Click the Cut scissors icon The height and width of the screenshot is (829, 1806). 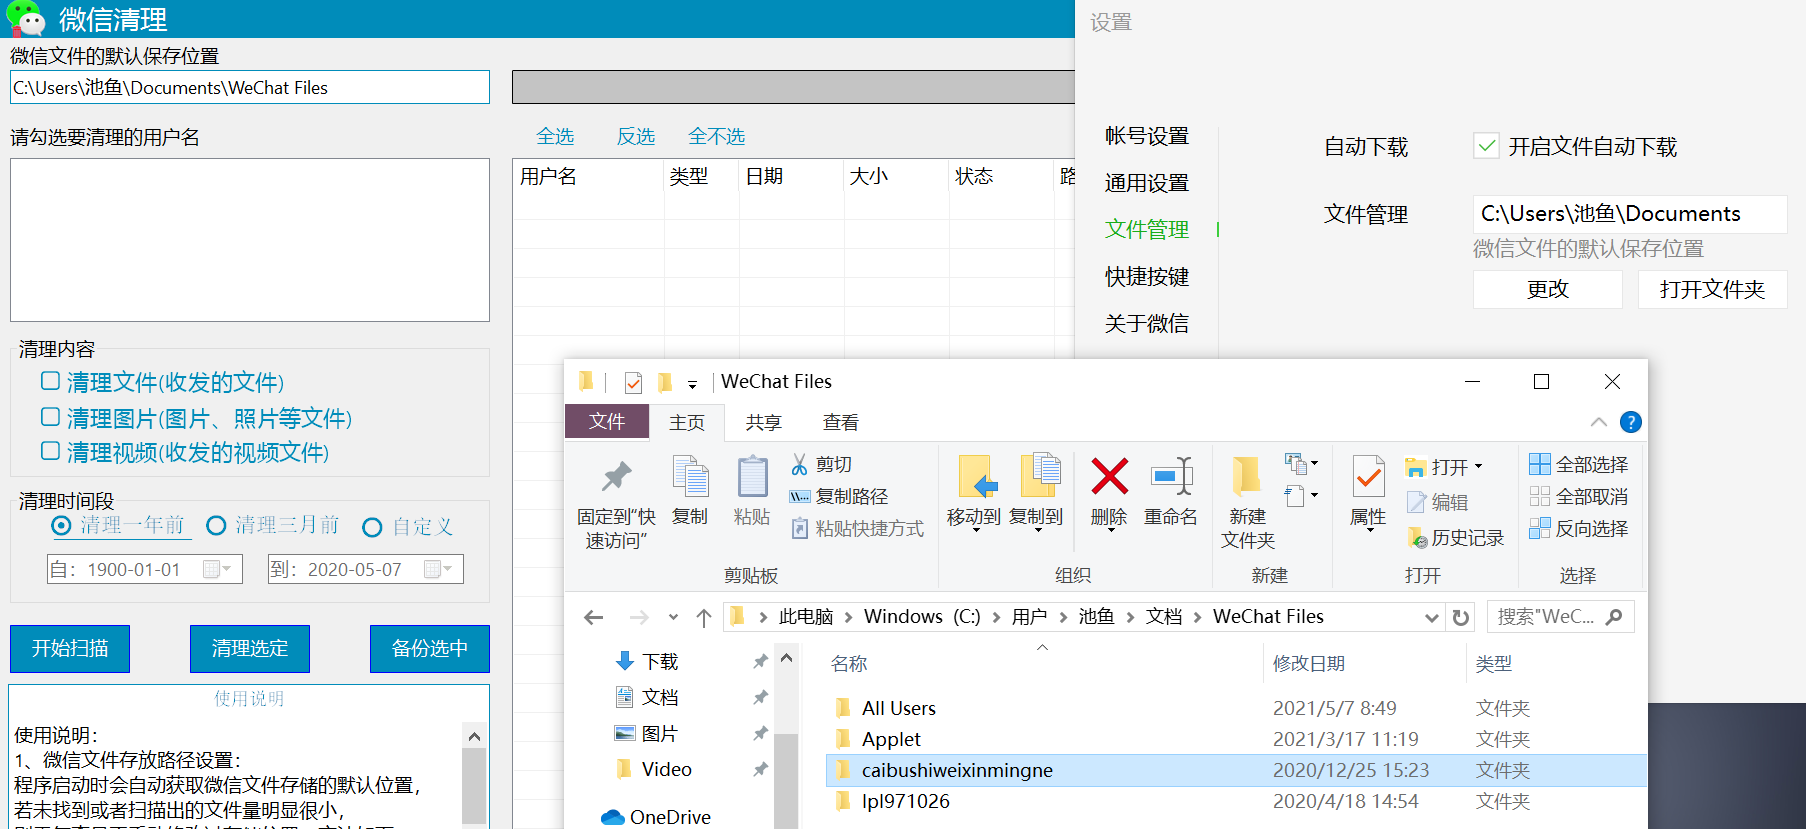point(799,464)
